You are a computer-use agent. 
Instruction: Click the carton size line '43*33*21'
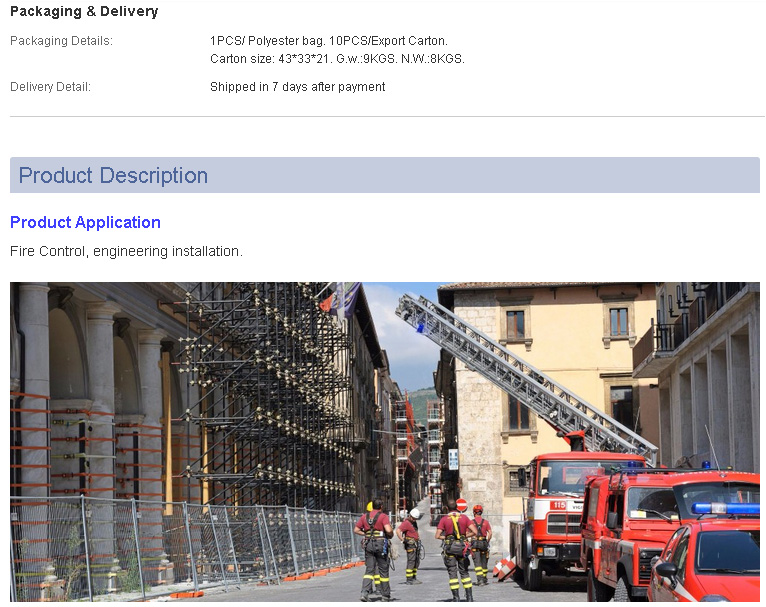tap(337, 59)
